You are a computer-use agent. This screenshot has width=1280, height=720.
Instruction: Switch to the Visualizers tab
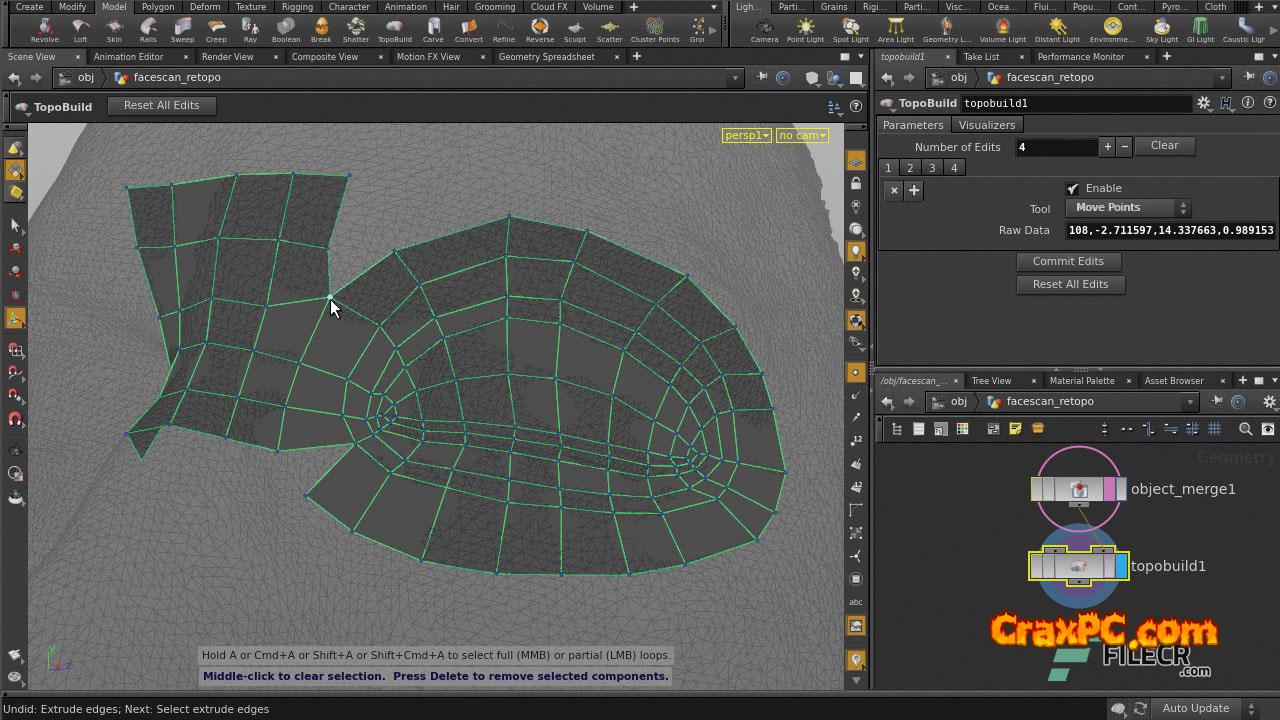point(986,125)
